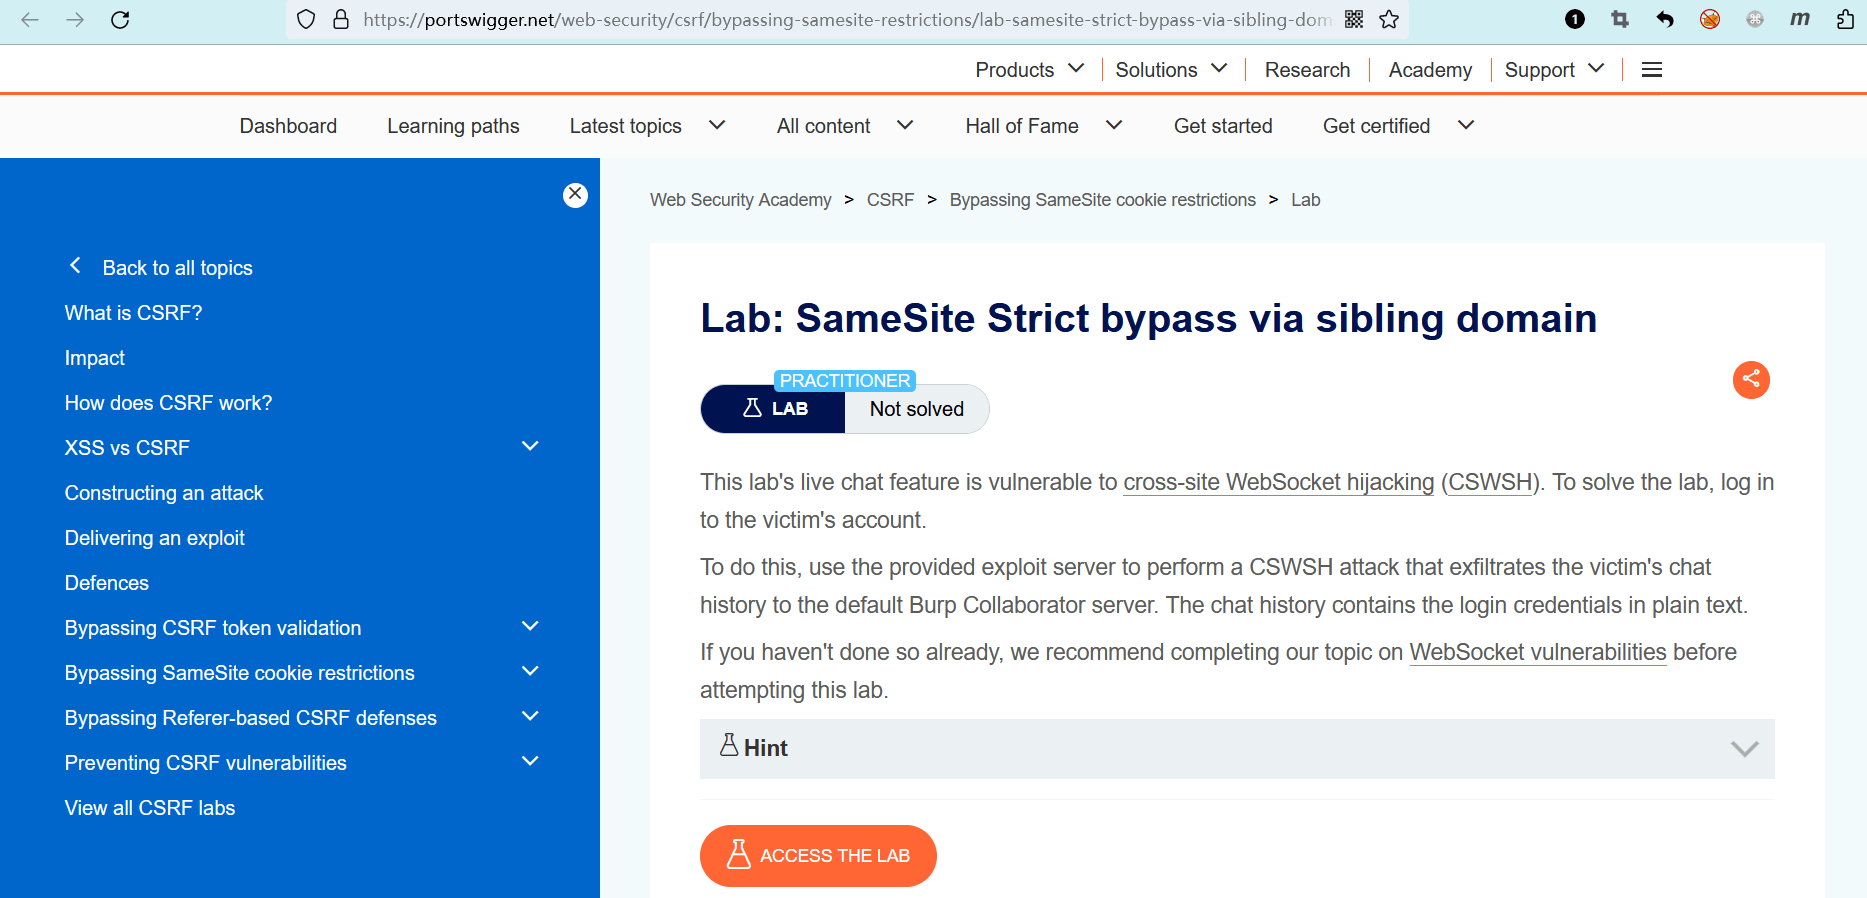This screenshot has height=898, width=1867.
Task: Click the back chevron beside Back to all topics
Action: click(75, 266)
